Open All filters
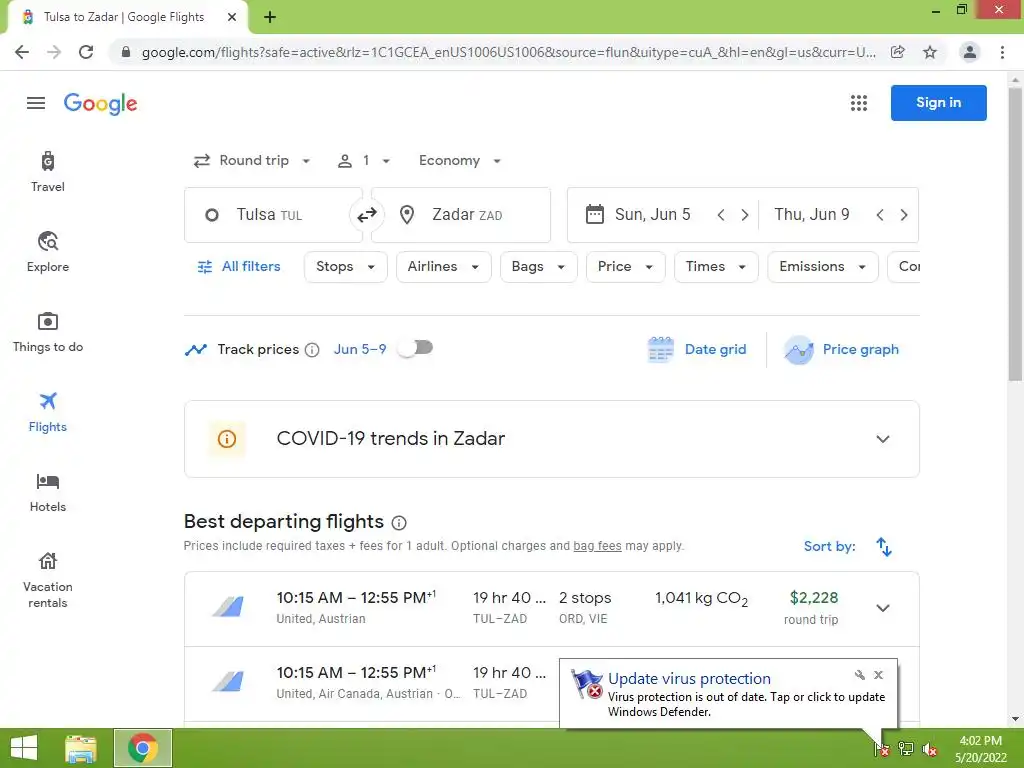This screenshot has height=768, width=1024. point(239,267)
